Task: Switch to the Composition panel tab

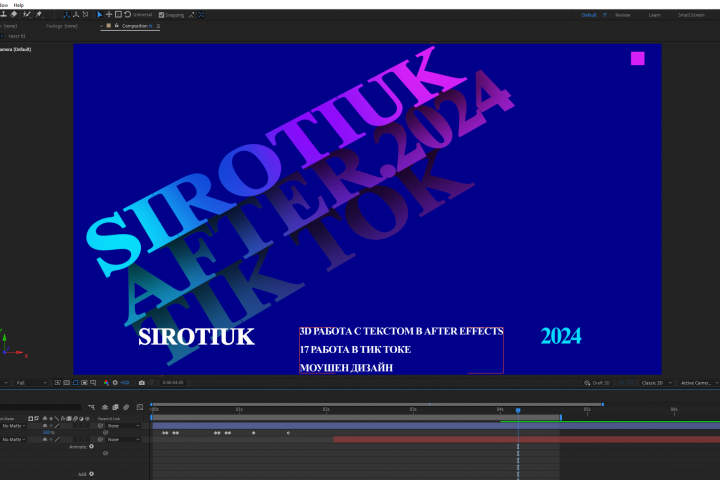Action: 135,26
